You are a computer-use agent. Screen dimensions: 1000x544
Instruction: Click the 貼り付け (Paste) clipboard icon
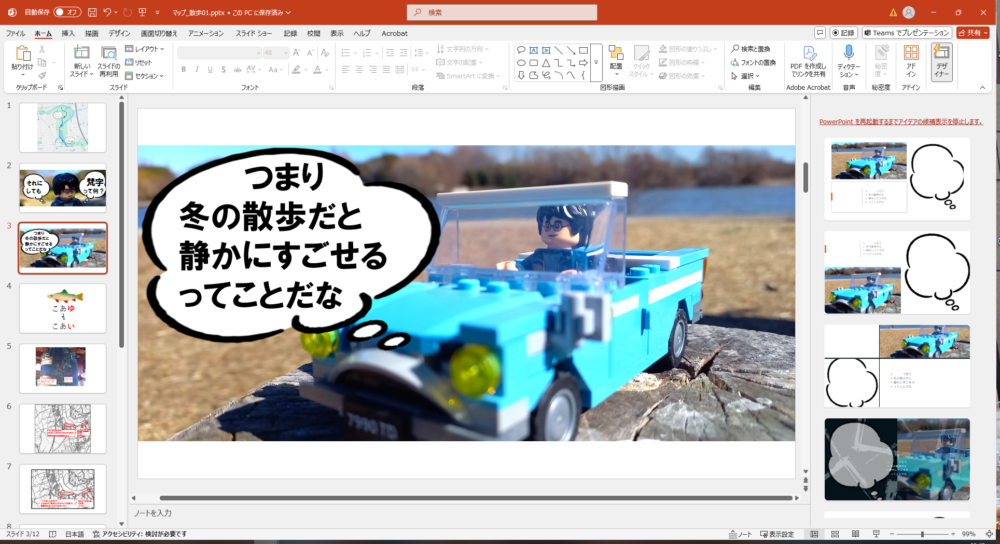[x=21, y=56]
